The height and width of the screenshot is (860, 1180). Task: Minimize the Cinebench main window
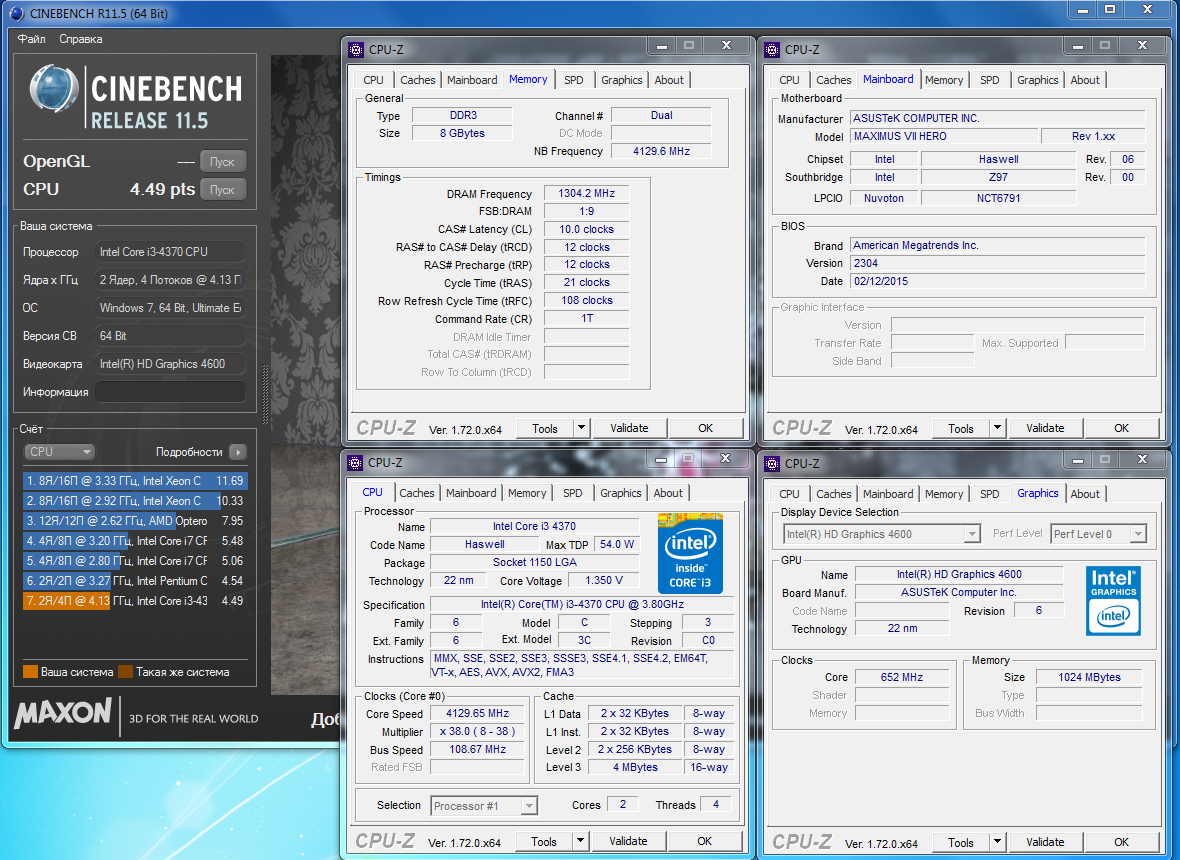(x=1083, y=11)
